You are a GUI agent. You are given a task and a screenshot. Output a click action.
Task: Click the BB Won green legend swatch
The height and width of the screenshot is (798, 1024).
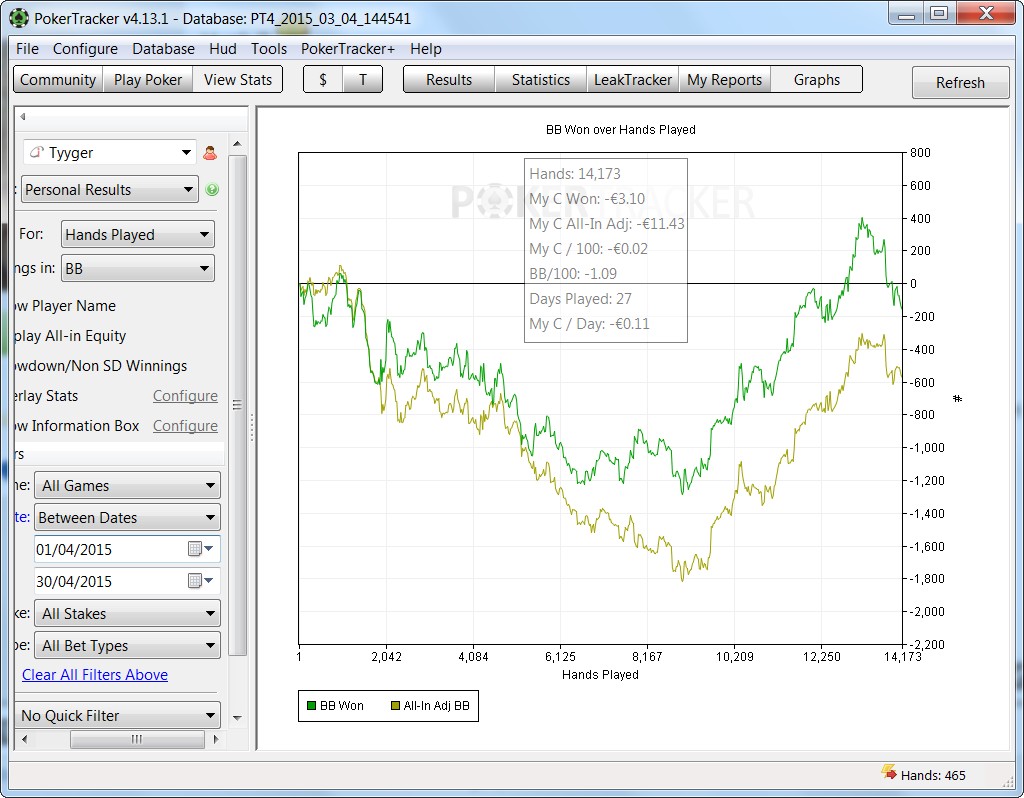[312, 706]
